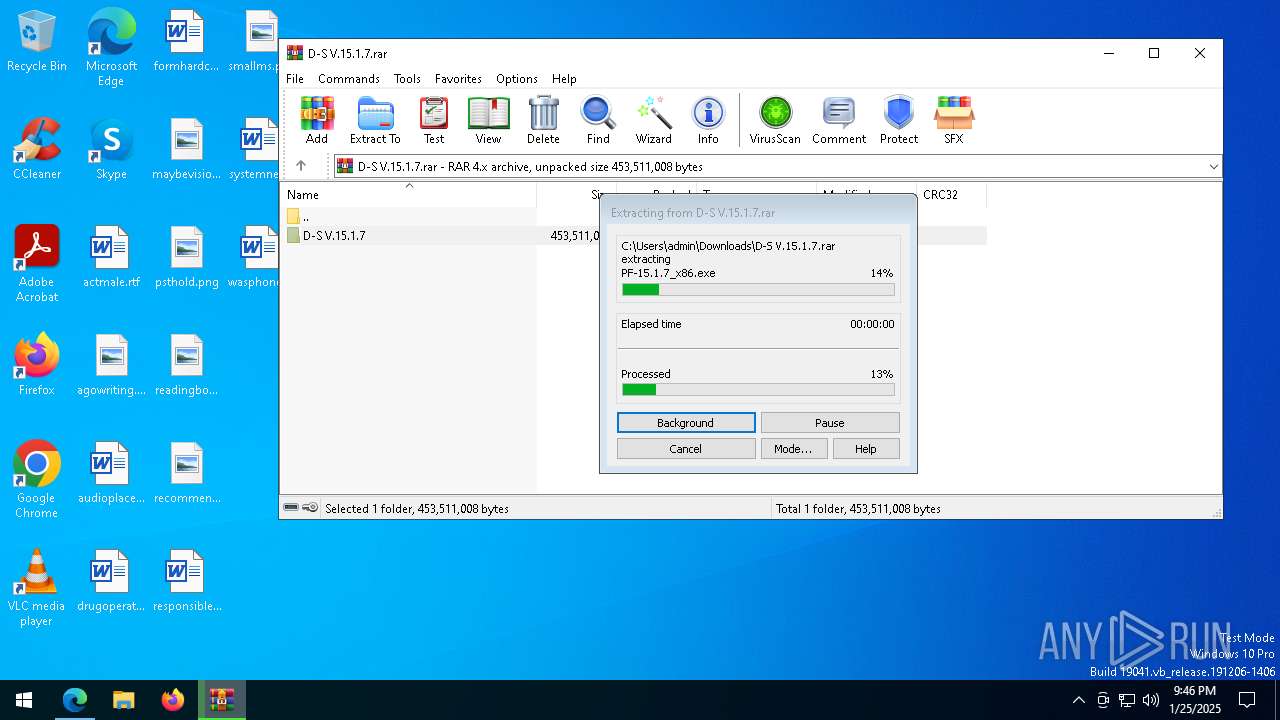Cancel the extraction
The height and width of the screenshot is (720, 1280).
coord(686,449)
